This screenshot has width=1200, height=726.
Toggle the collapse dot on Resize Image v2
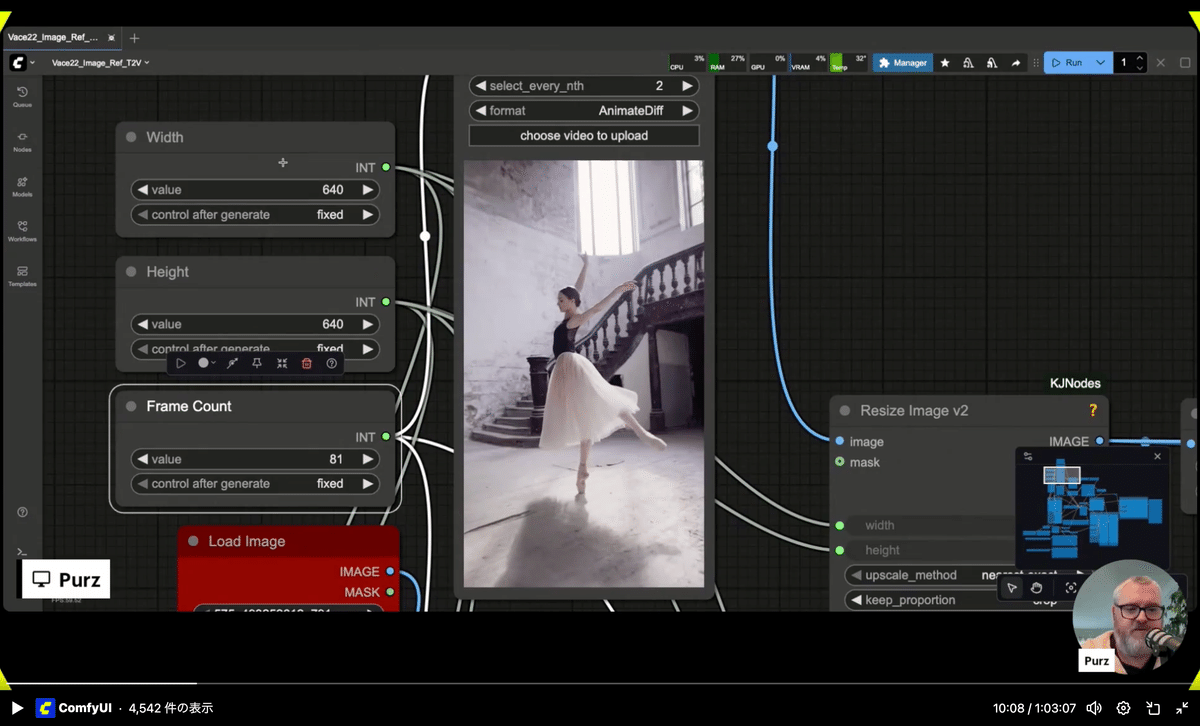pos(845,411)
